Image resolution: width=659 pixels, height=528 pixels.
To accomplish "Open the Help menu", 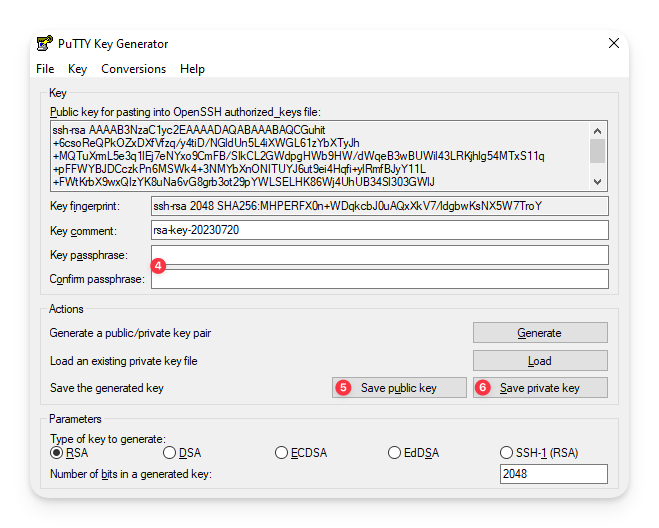I will point(192,69).
